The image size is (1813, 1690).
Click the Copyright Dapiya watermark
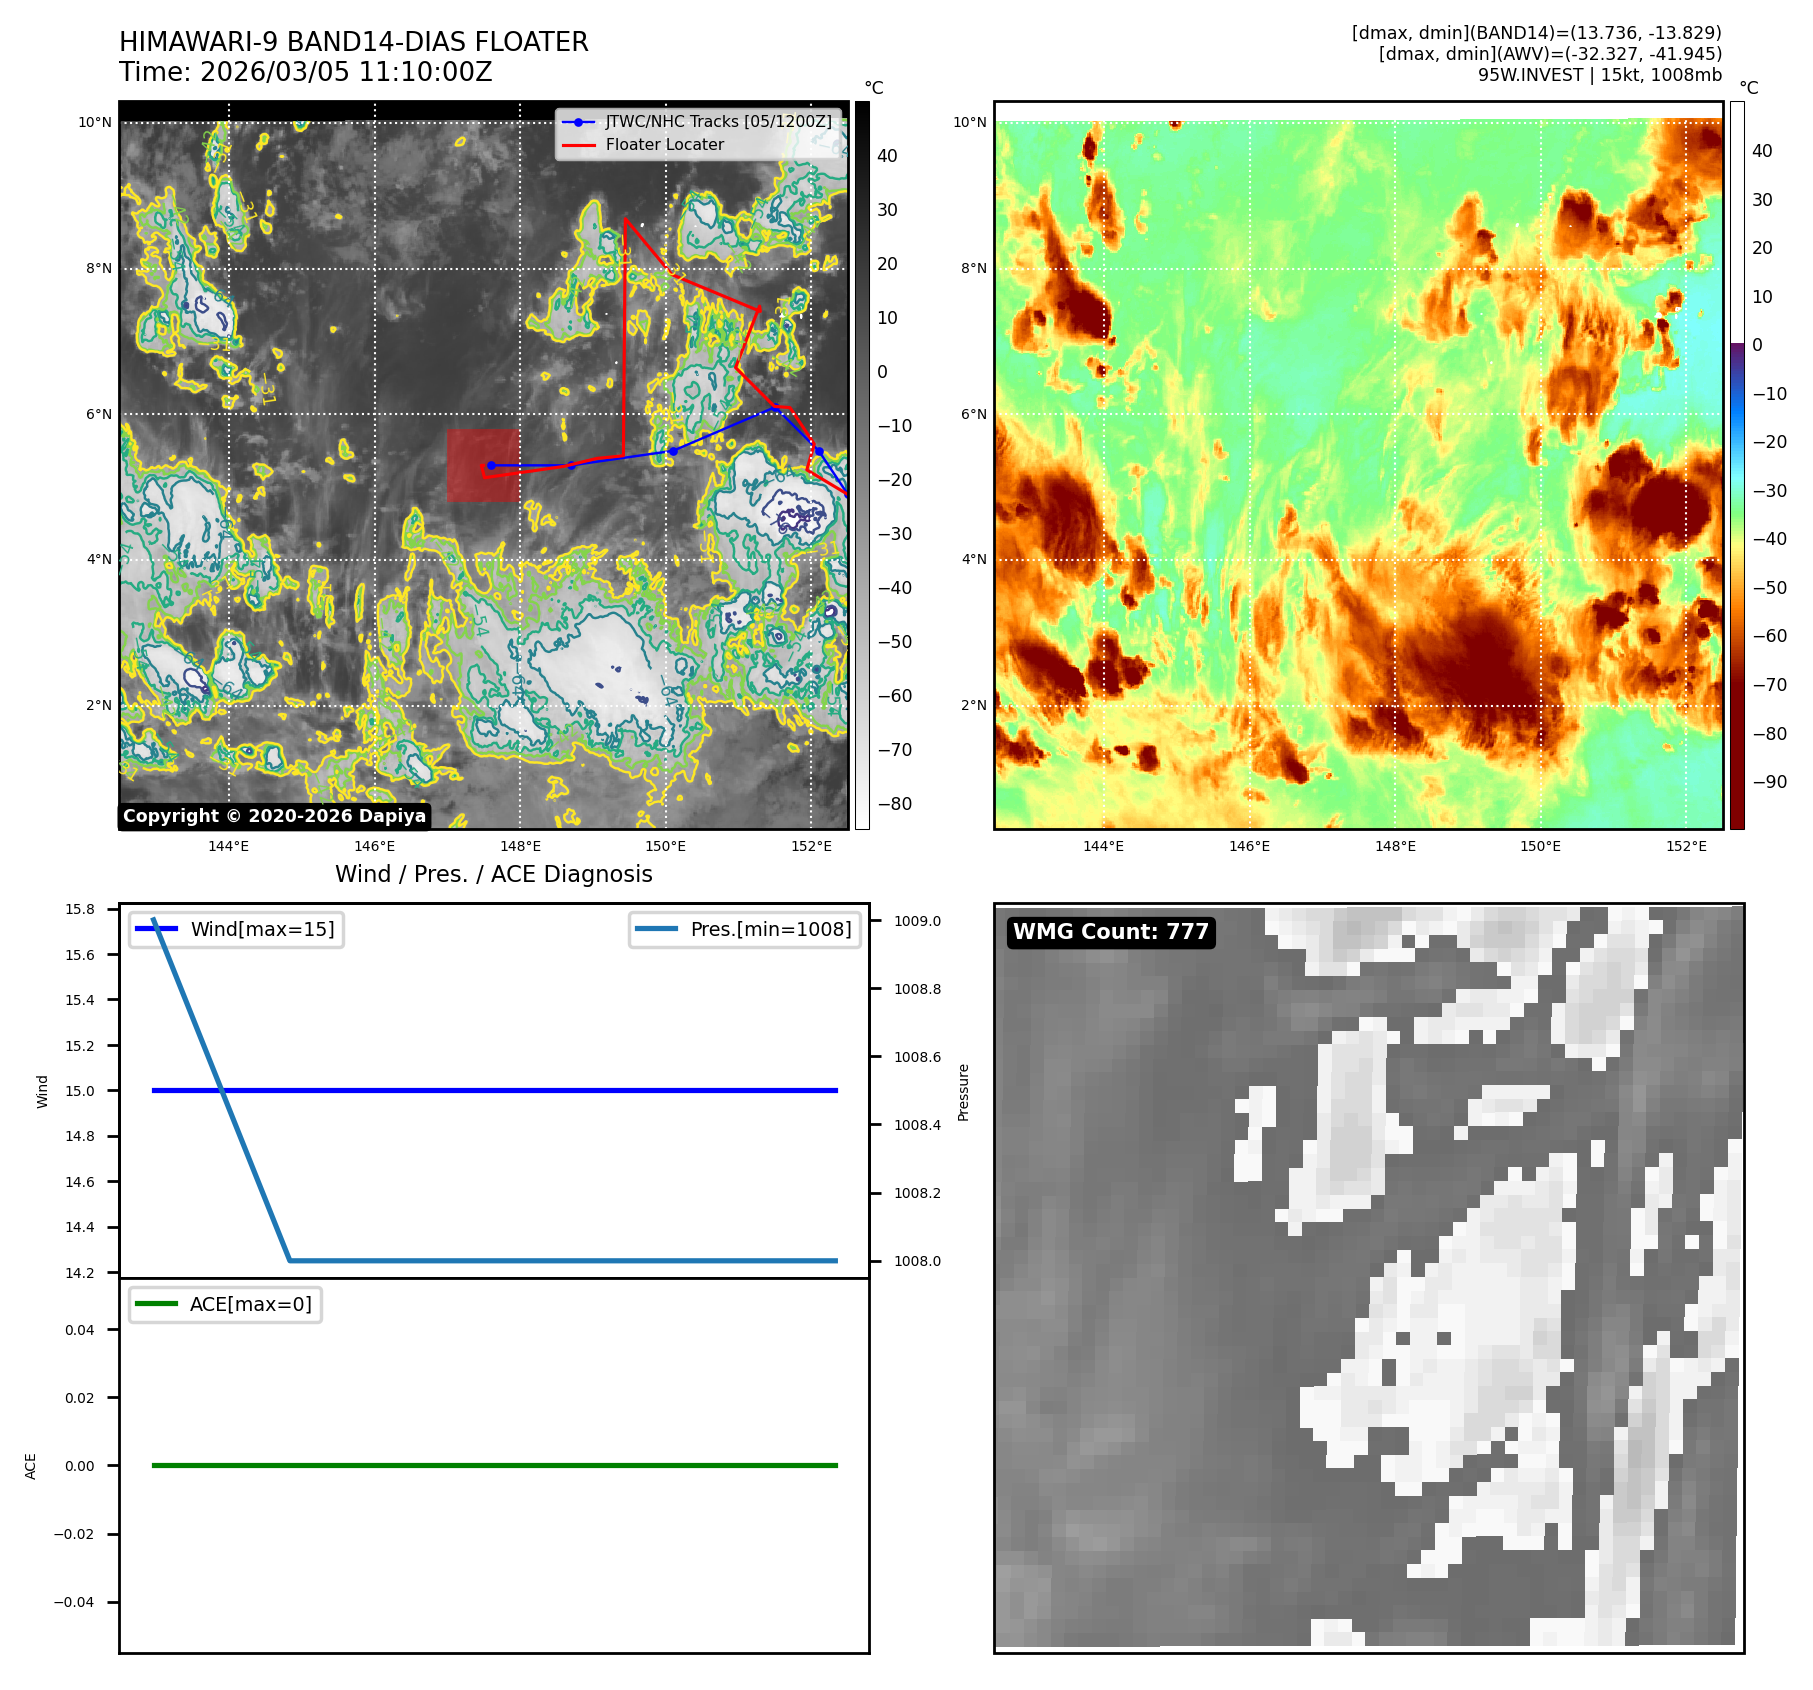274,816
